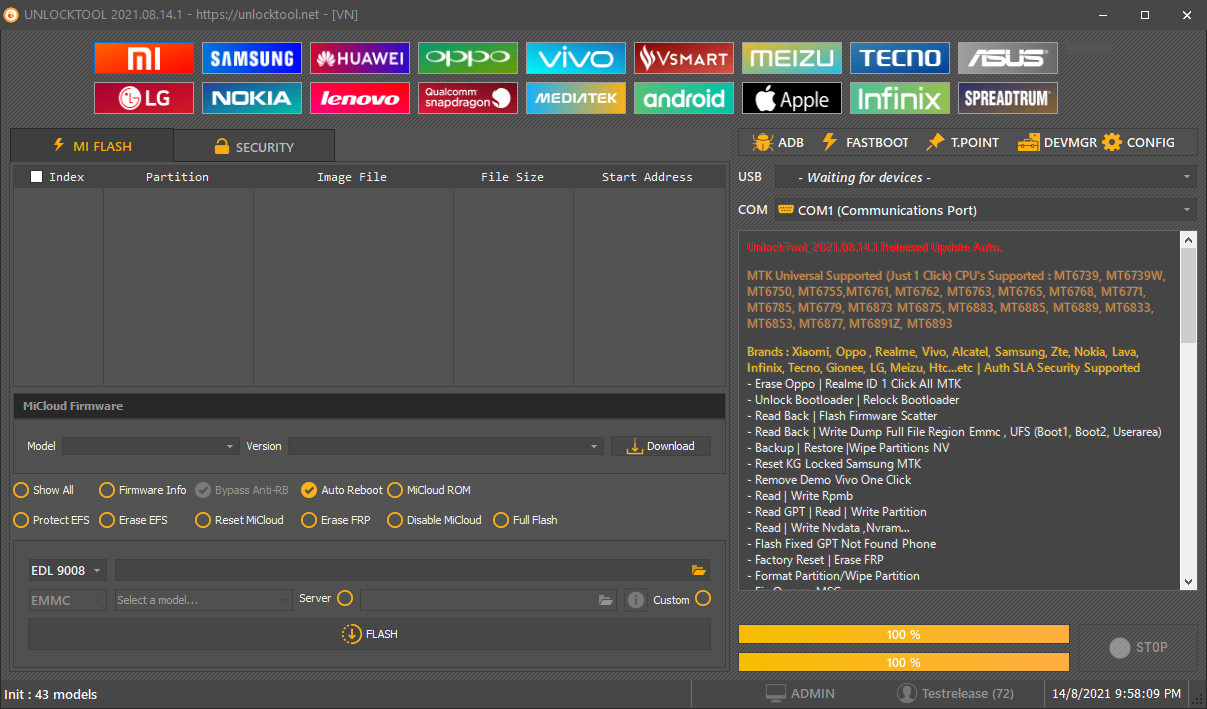Open the MiCloud Model dropdown
Screen dimensions: 1207x709
click(151, 446)
